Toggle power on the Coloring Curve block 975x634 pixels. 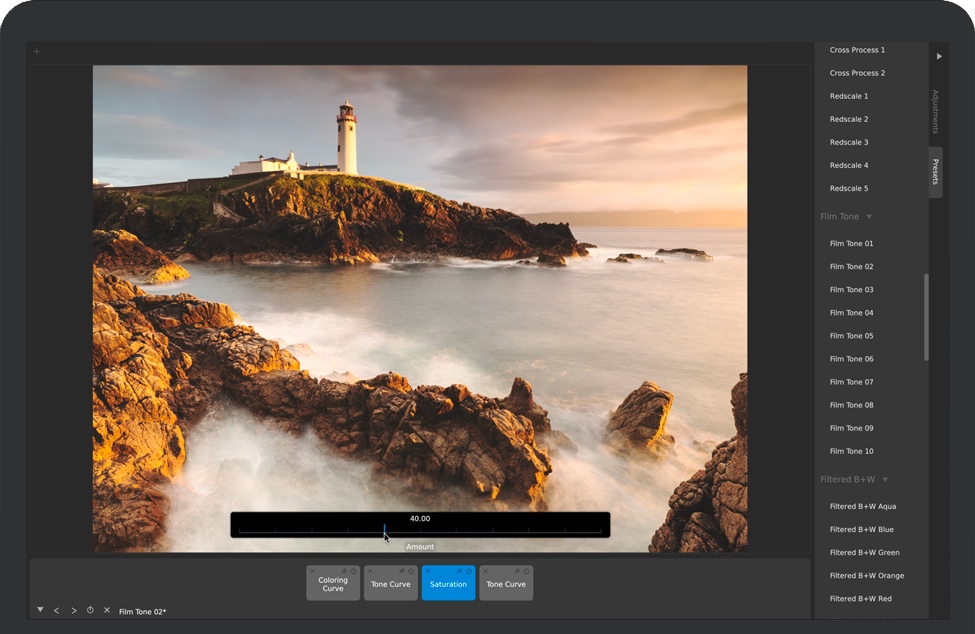point(354,571)
